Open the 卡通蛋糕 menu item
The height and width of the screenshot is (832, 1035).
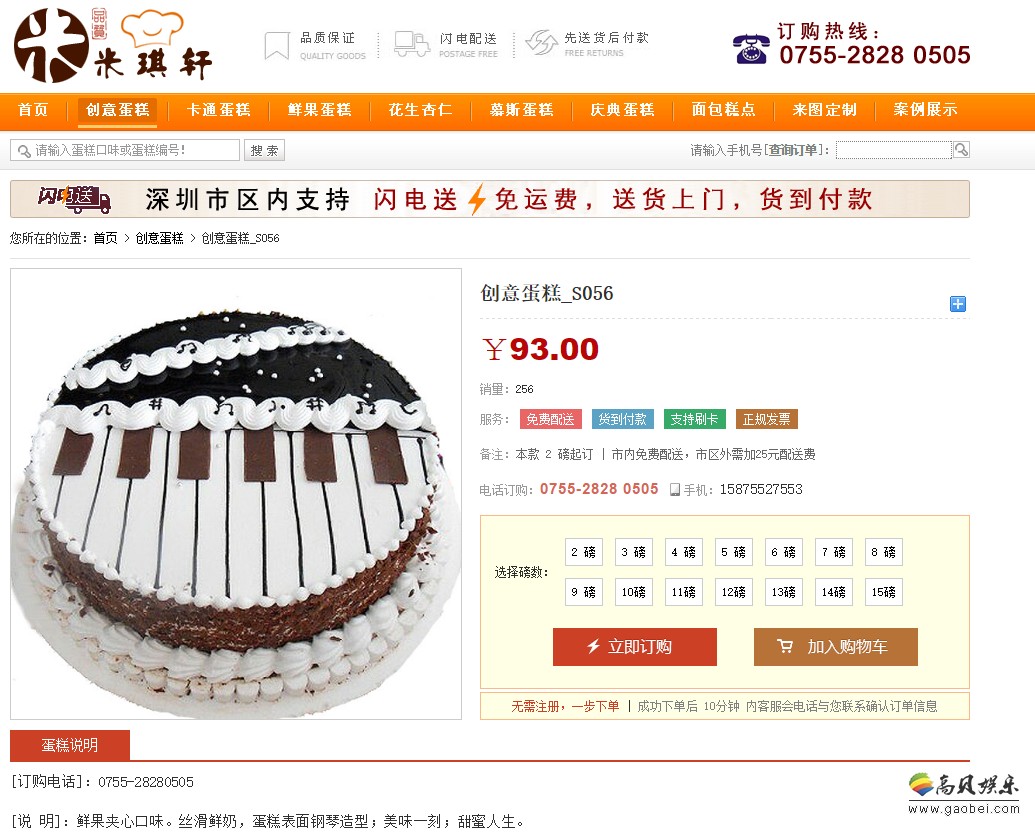pos(218,110)
